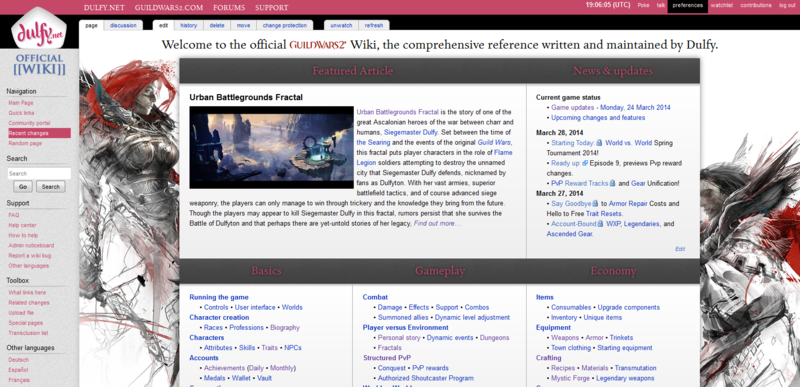The image size is (800, 387).
Task: Open the contributions link
Action: point(756,6)
